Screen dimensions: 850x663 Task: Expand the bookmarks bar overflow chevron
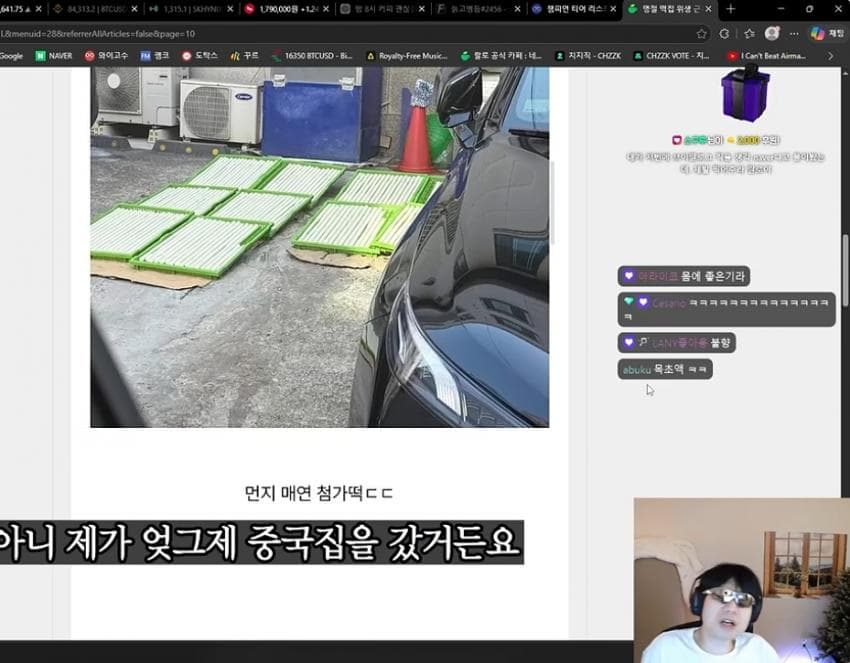point(830,56)
